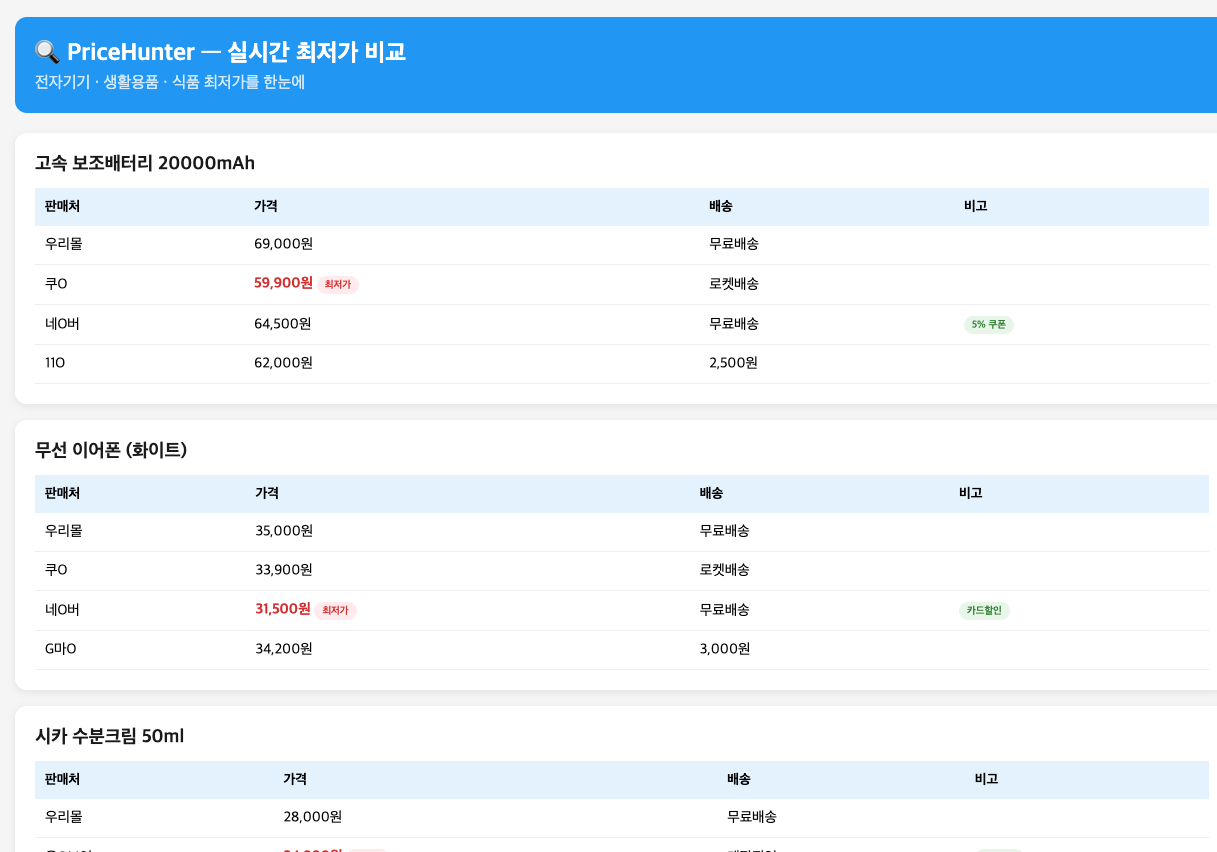Click the 62,000원 price
This screenshot has width=1217, height=852.
pos(284,363)
